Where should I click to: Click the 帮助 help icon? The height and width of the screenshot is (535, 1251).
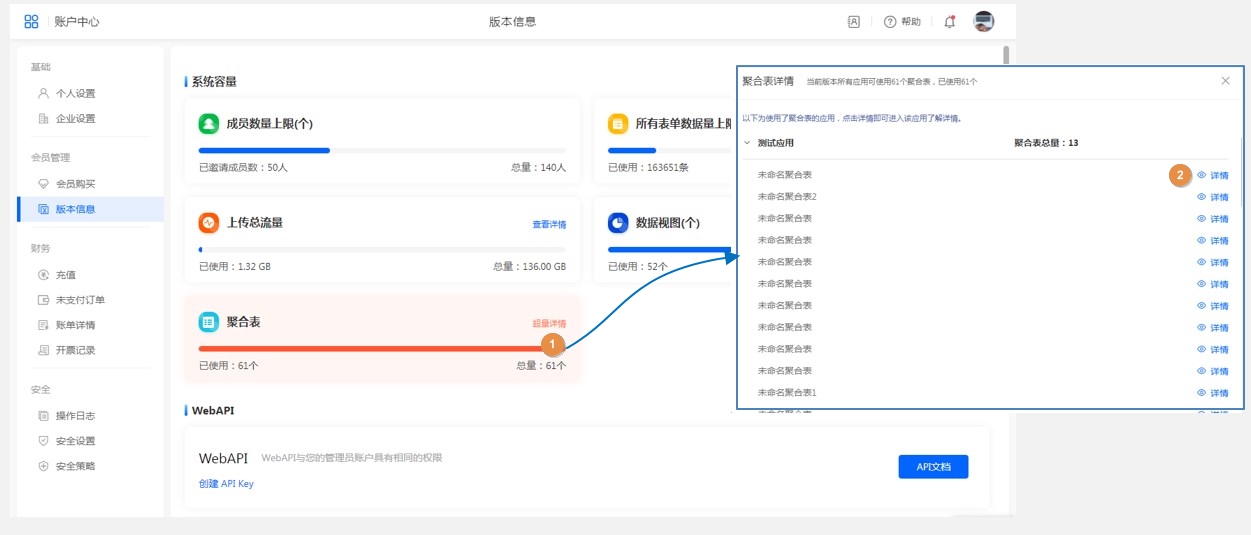(x=890, y=22)
